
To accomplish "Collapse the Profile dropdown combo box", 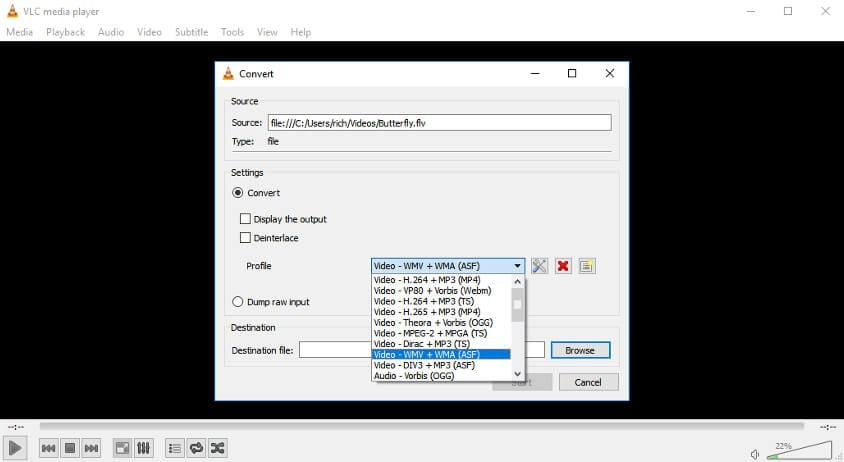I will 448,266.
